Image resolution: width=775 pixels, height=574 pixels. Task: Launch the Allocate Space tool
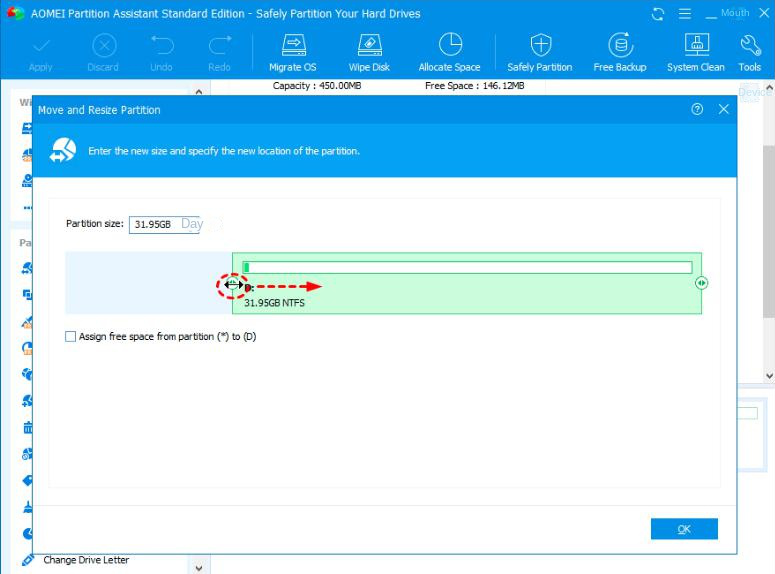(x=449, y=52)
